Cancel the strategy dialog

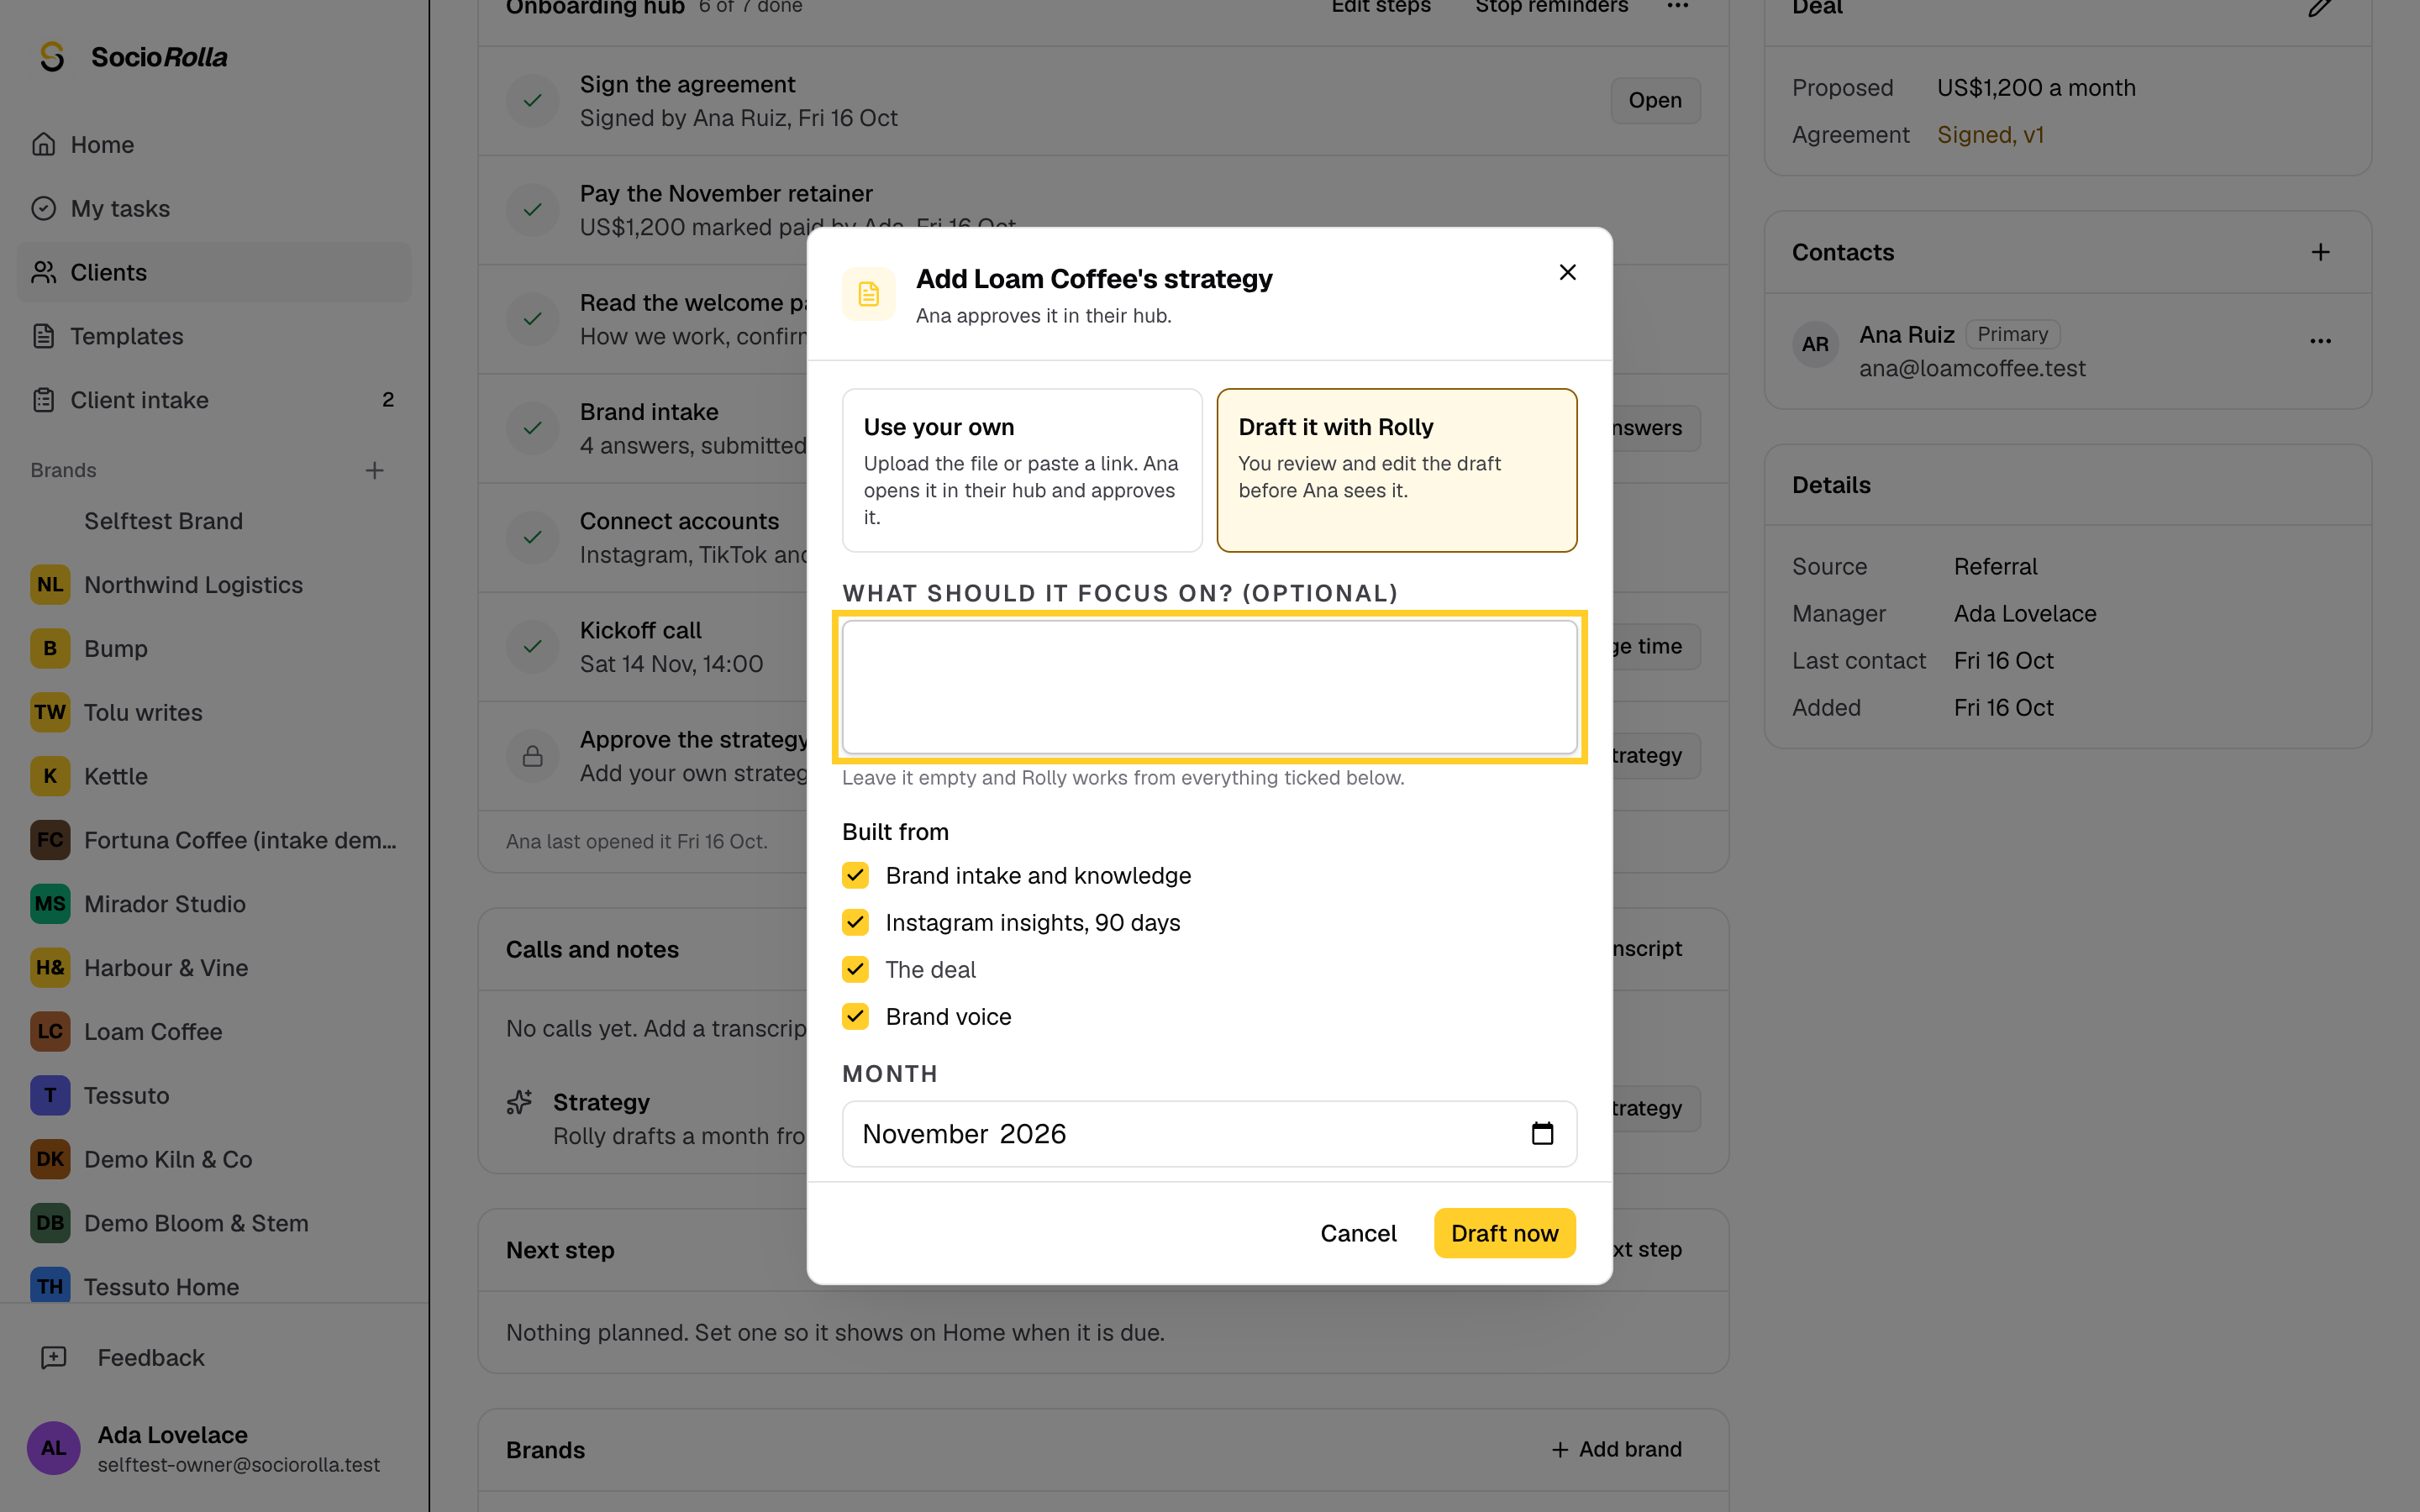point(1358,1233)
